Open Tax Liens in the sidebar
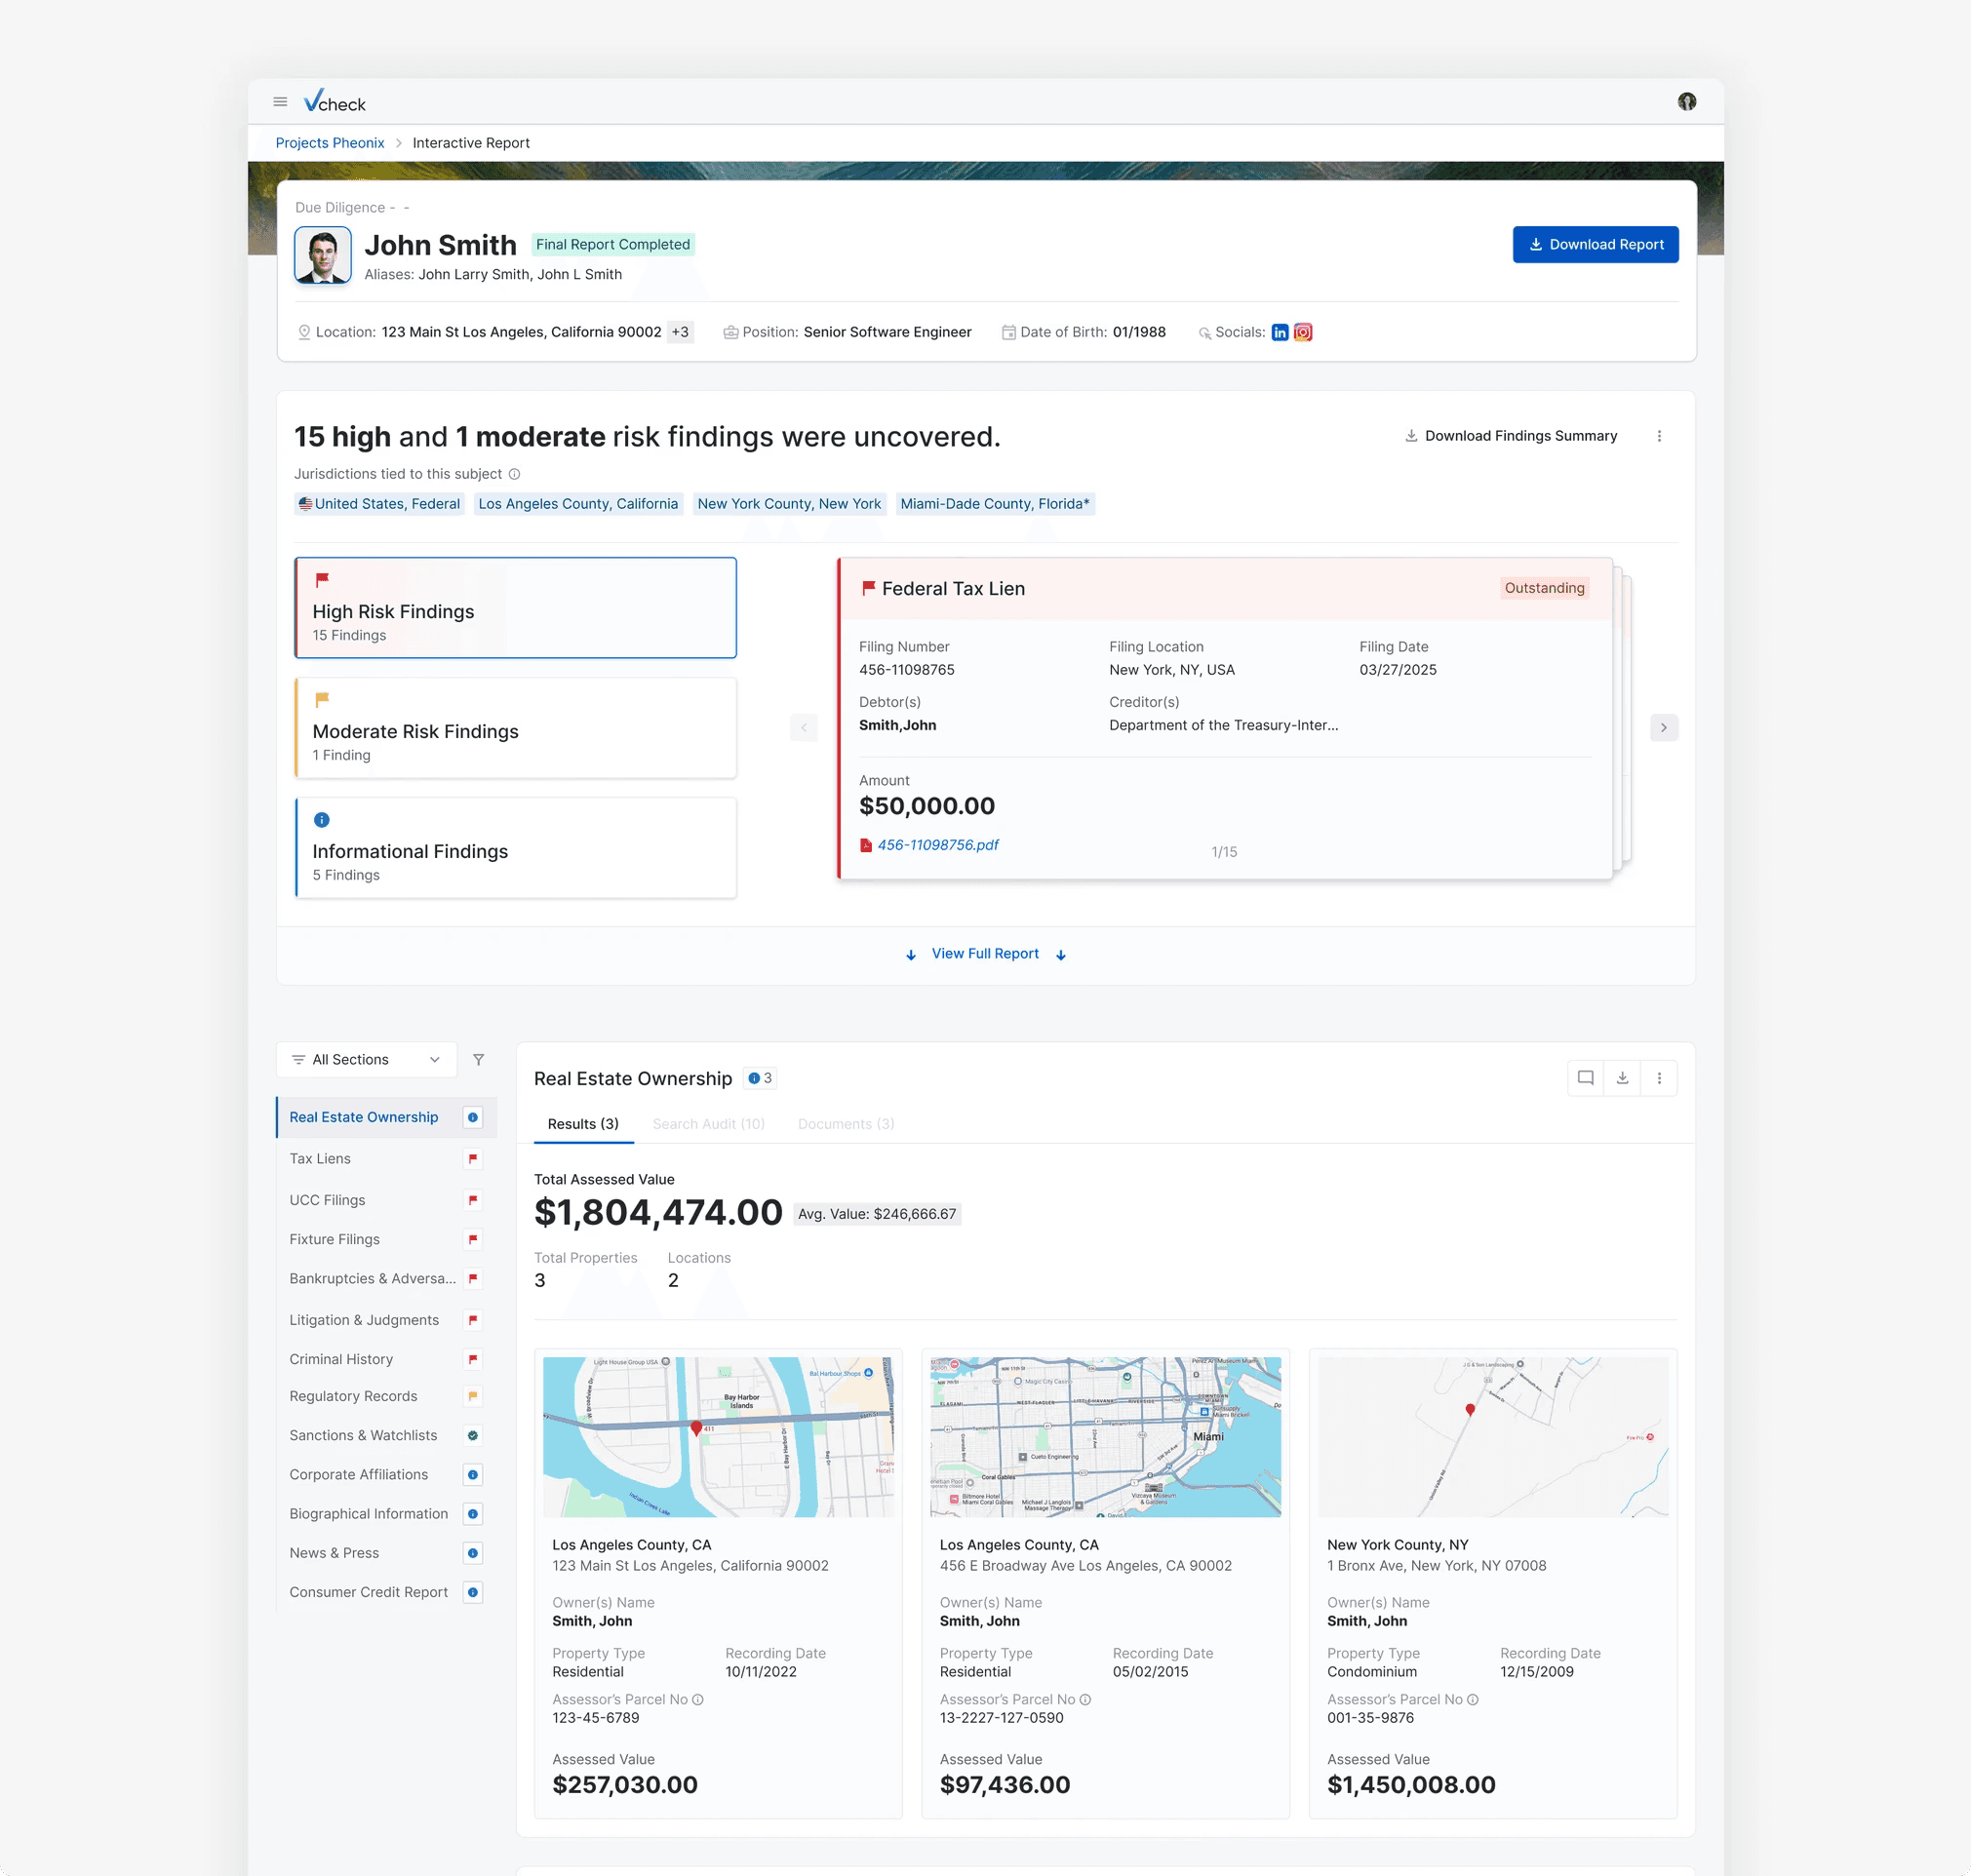The height and width of the screenshot is (1876, 1971). tap(320, 1158)
